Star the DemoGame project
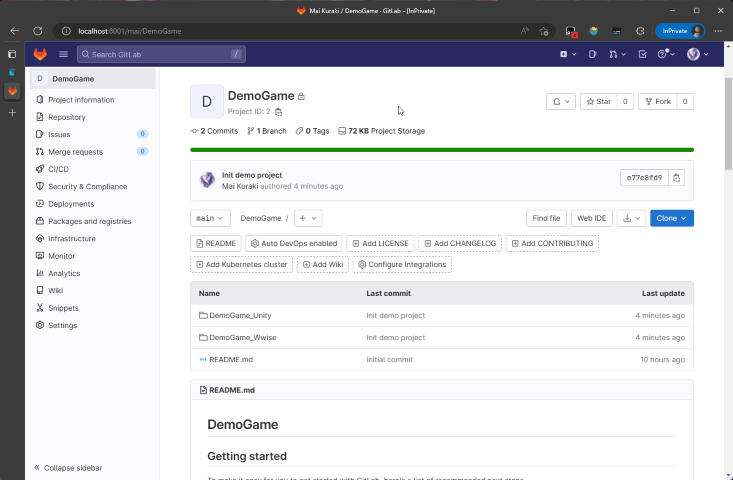This screenshot has height=480, width=733. (598, 101)
